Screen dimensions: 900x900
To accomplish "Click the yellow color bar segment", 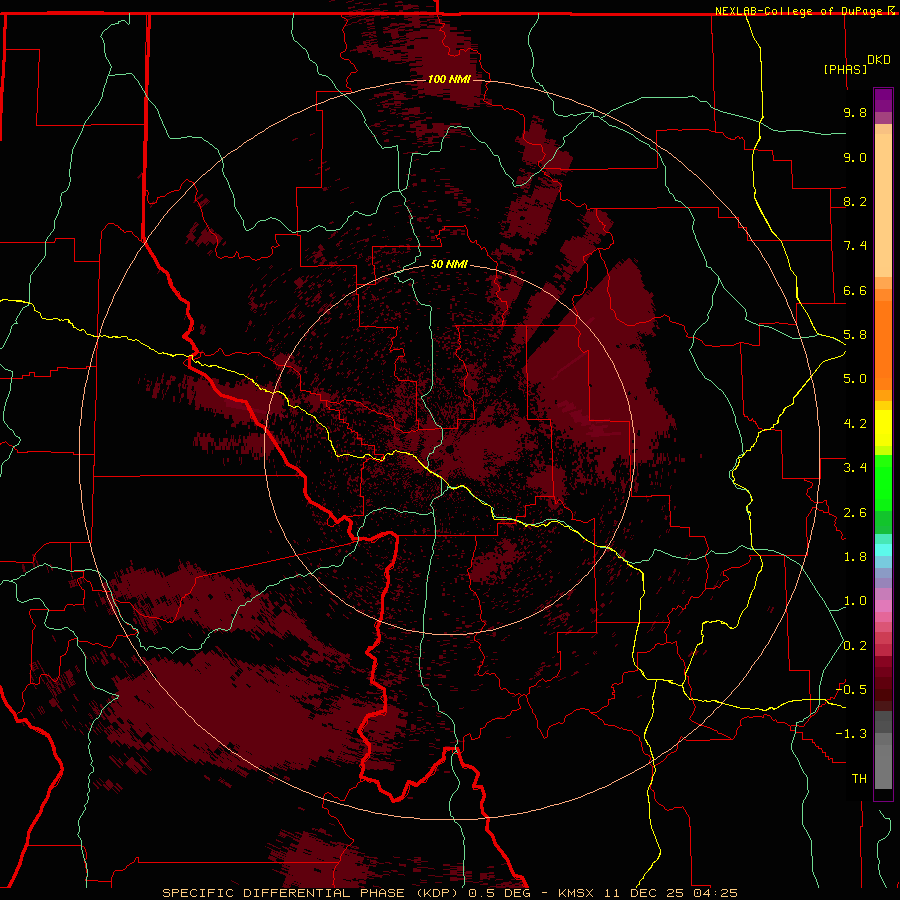I will (883, 428).
